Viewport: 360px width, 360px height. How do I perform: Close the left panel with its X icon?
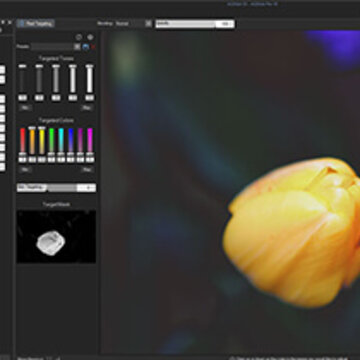coord(10,22)
